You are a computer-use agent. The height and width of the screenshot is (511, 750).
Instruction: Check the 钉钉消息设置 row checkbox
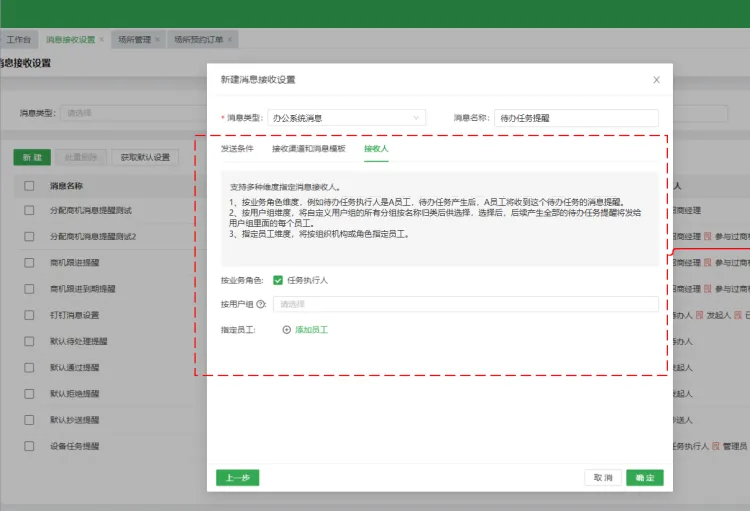[29, 315]
